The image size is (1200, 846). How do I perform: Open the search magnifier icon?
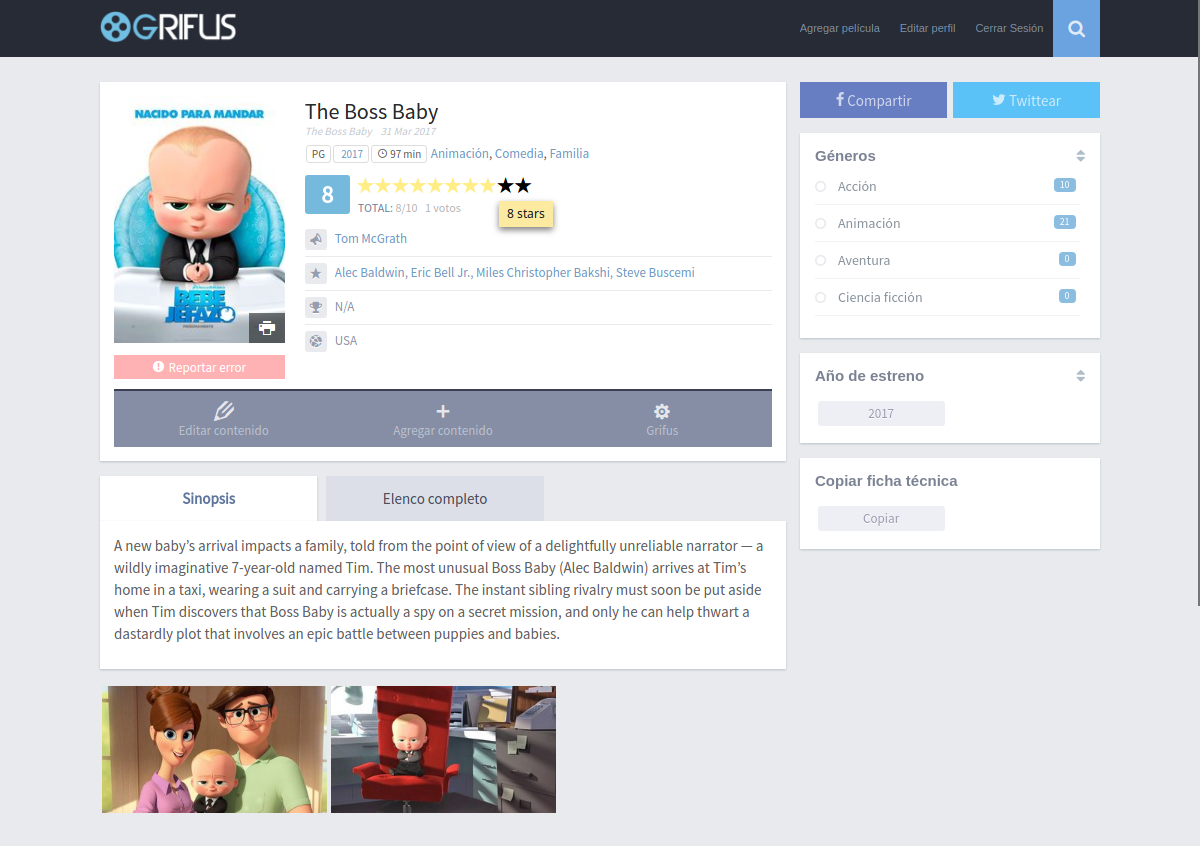(1076, 28)
